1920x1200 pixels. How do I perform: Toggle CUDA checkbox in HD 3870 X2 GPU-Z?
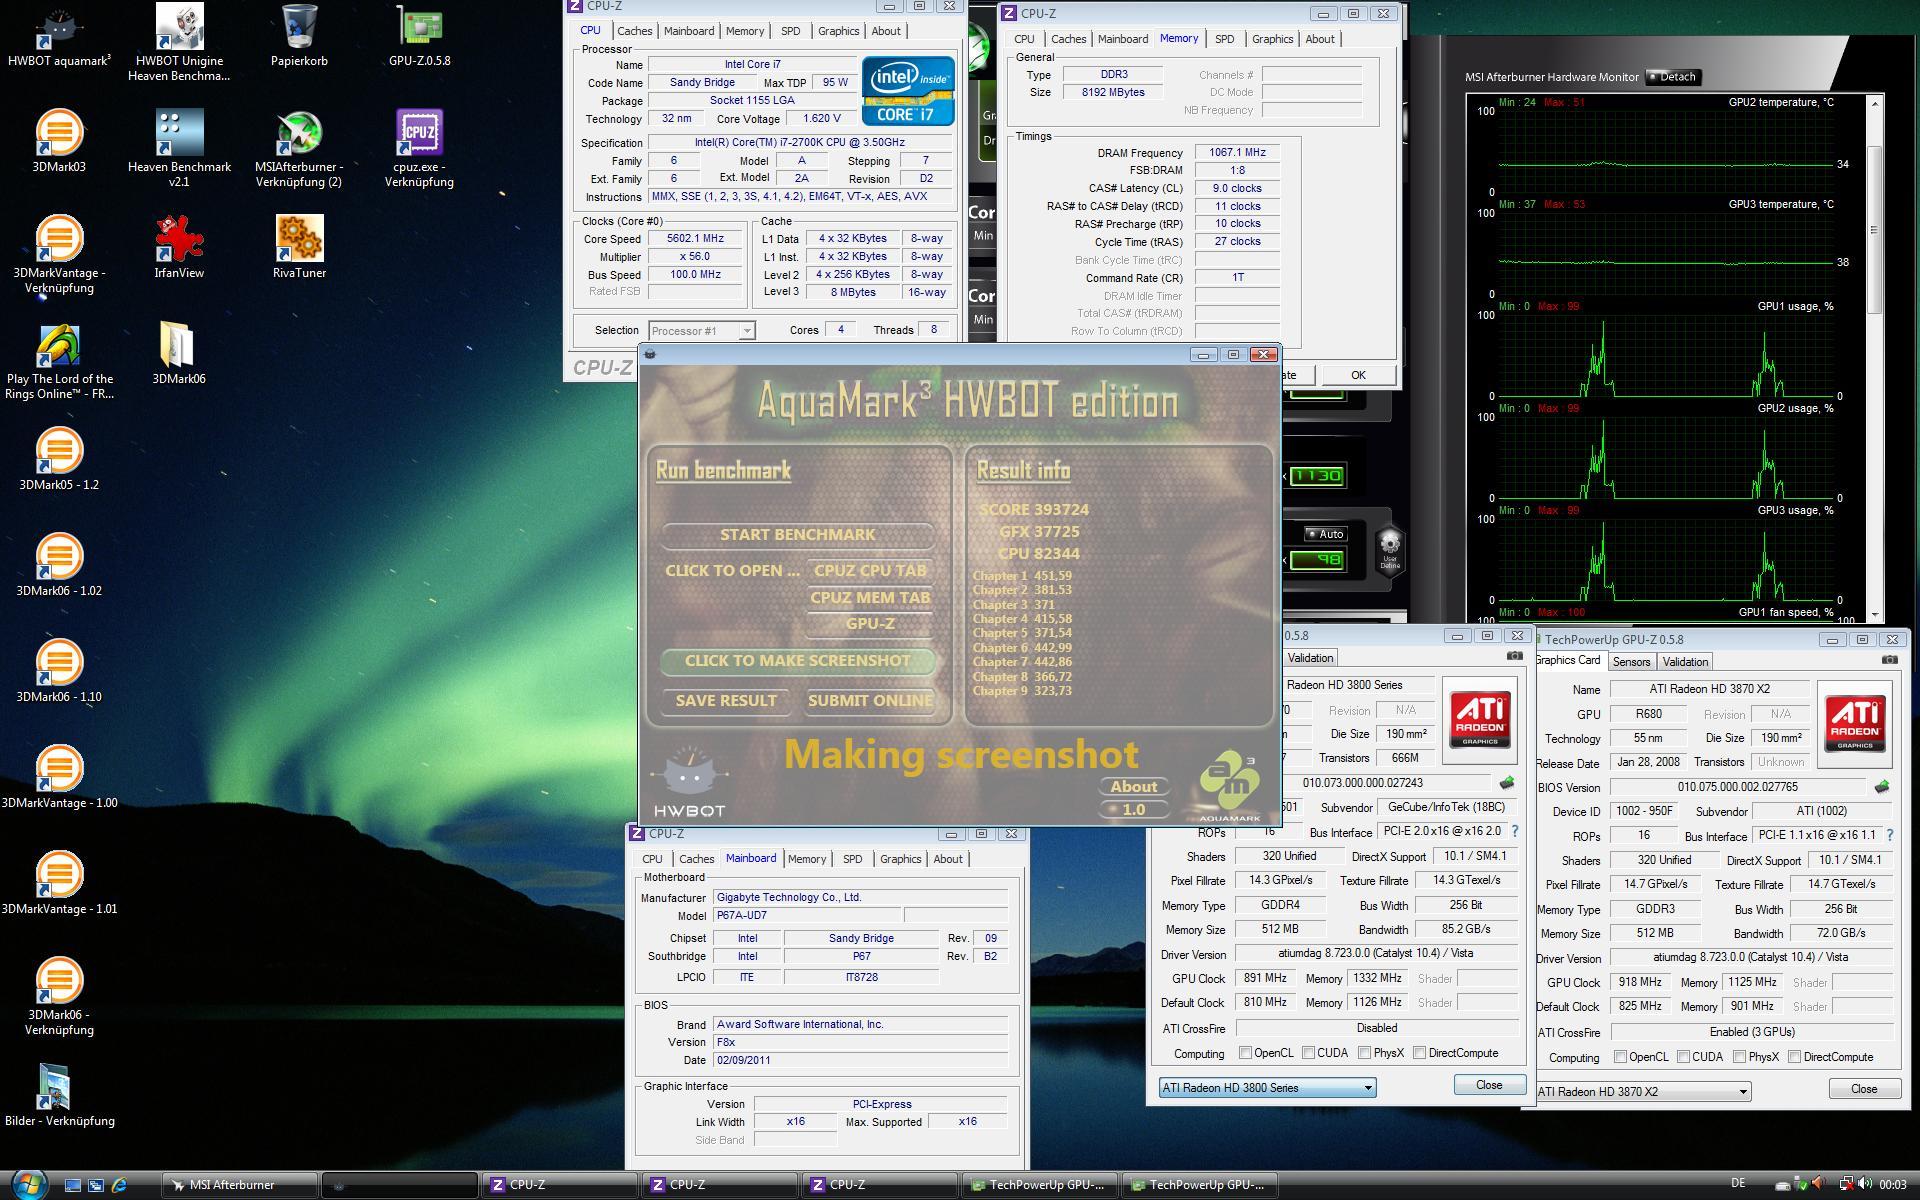tap(1684, 1057)
